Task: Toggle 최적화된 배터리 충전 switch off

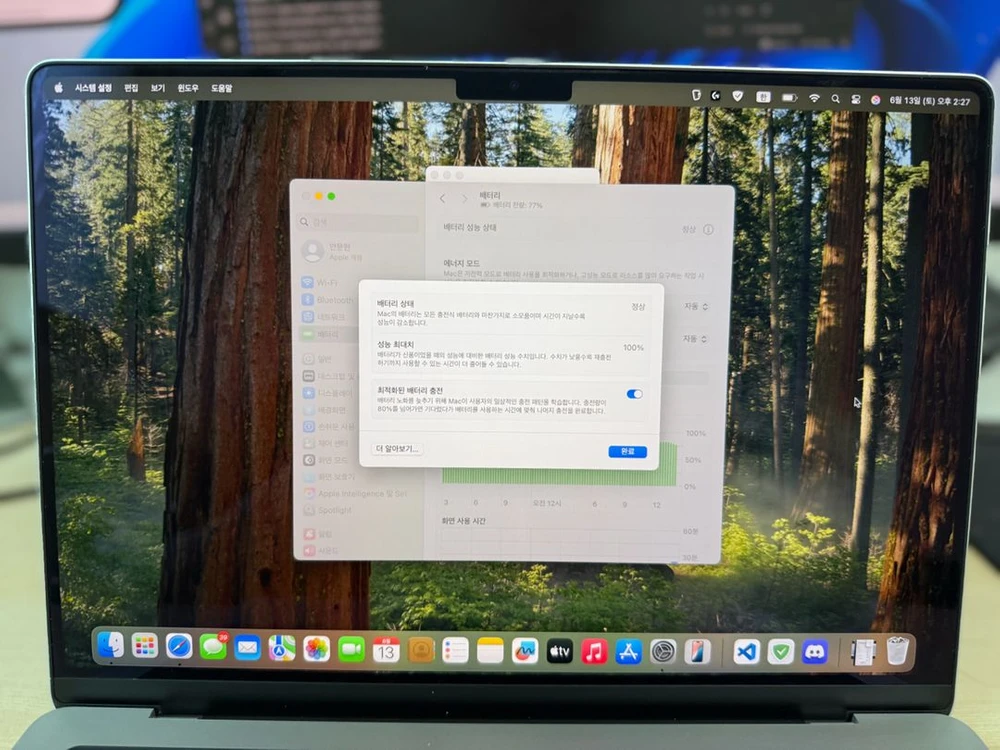Action: [x=634, y=394]
